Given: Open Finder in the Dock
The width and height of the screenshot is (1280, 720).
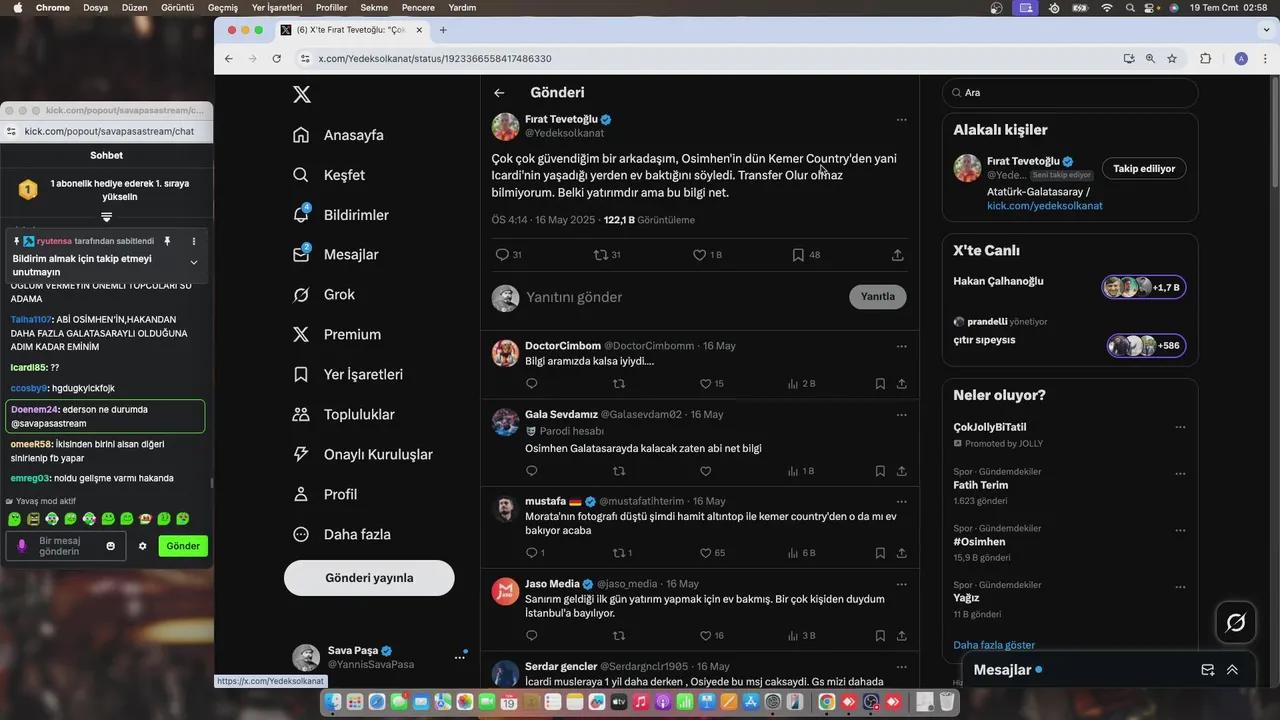Looking at the screenshot, I should (x=332, y=703).
